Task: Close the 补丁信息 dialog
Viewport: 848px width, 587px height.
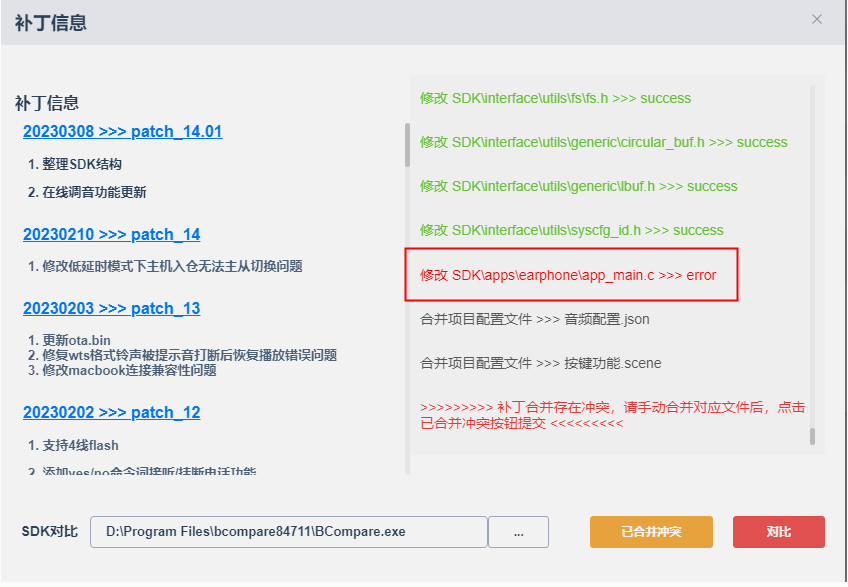Action: coord(817,19)
